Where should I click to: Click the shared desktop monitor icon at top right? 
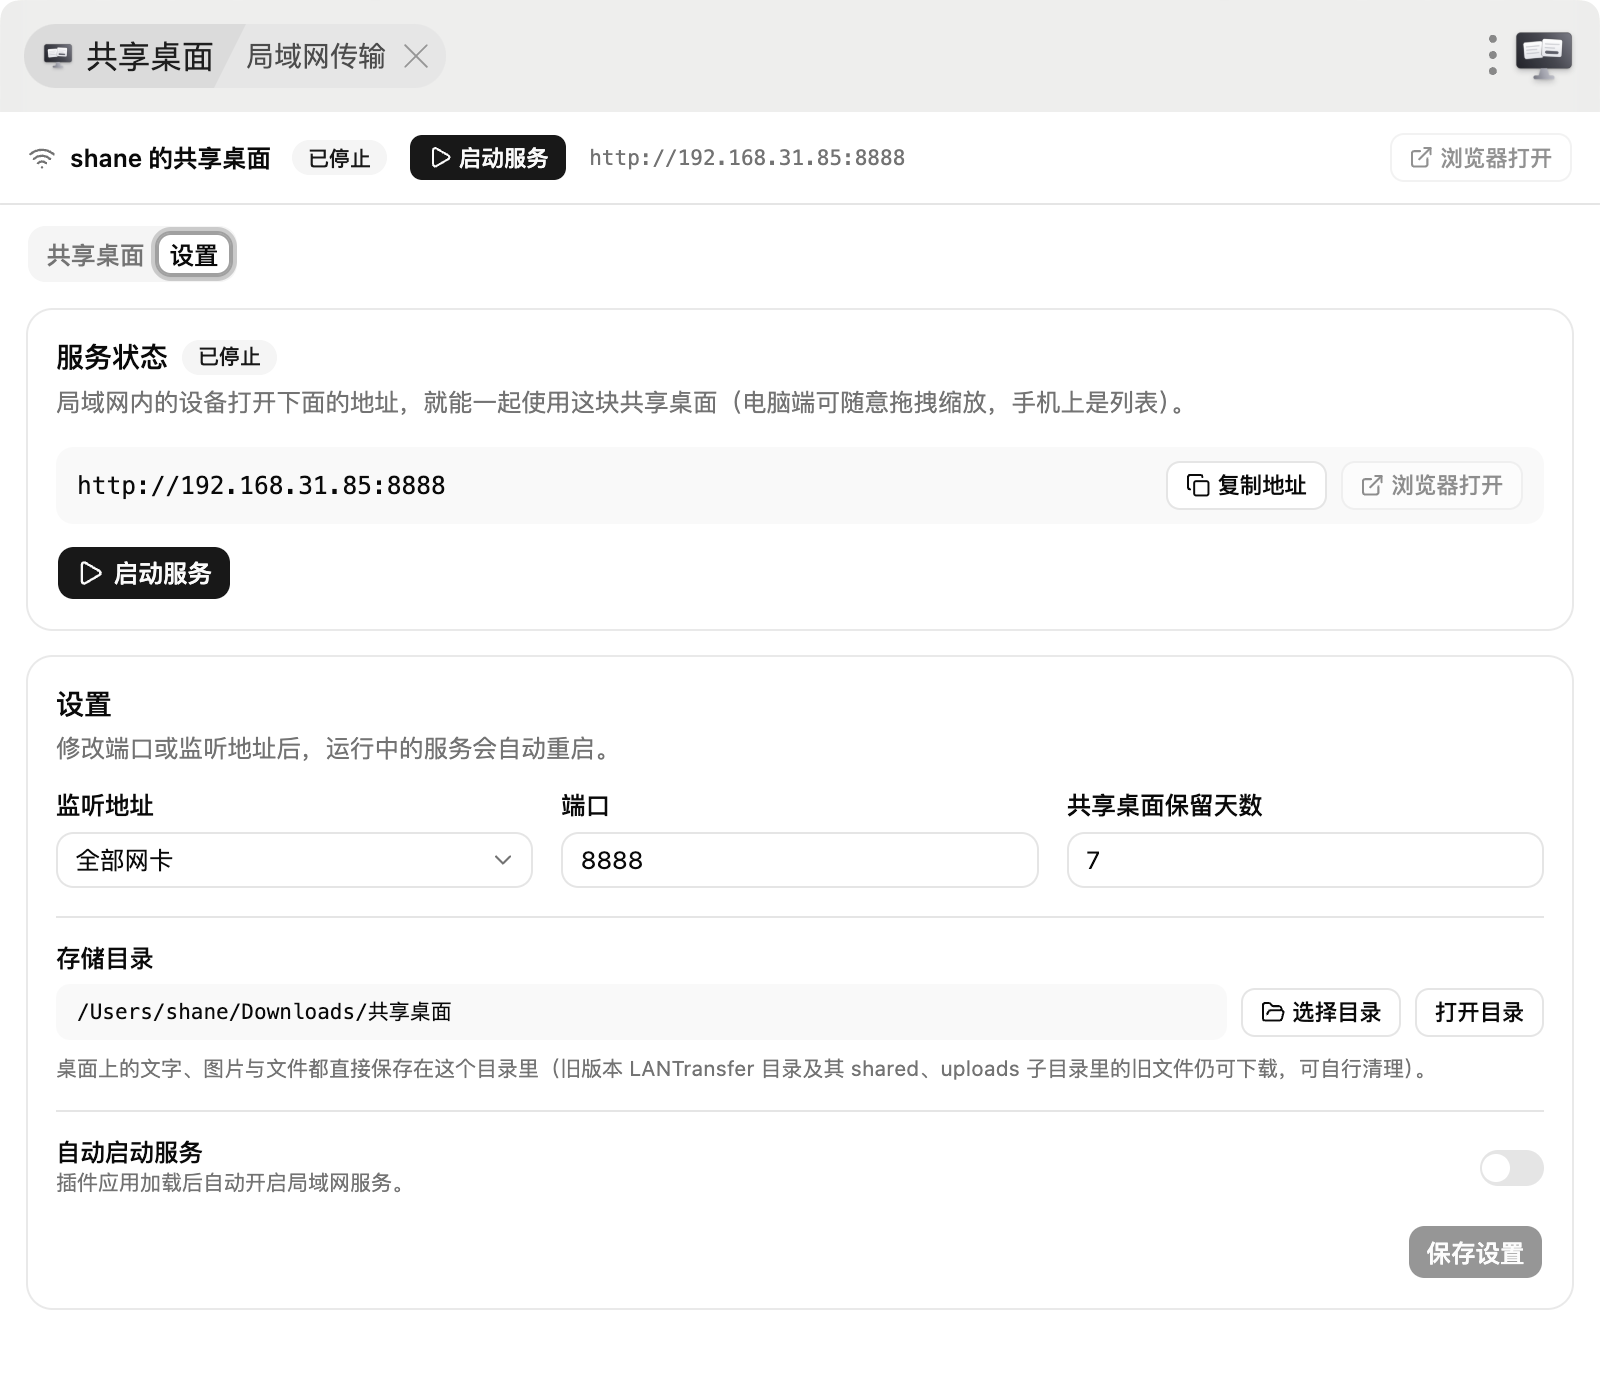coord(1543,55)
